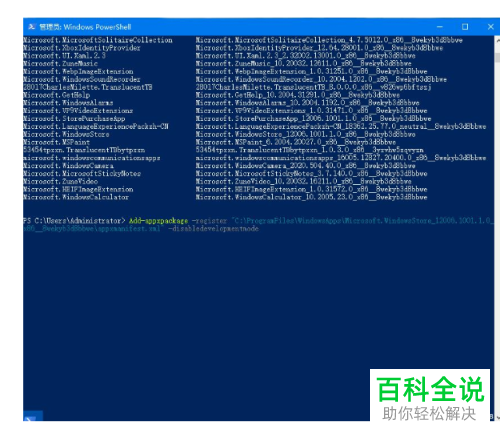Click Microsoft.WebpImageExtension package name
Image resolution: width=500 pixels, height=434 pixels.
78,72
